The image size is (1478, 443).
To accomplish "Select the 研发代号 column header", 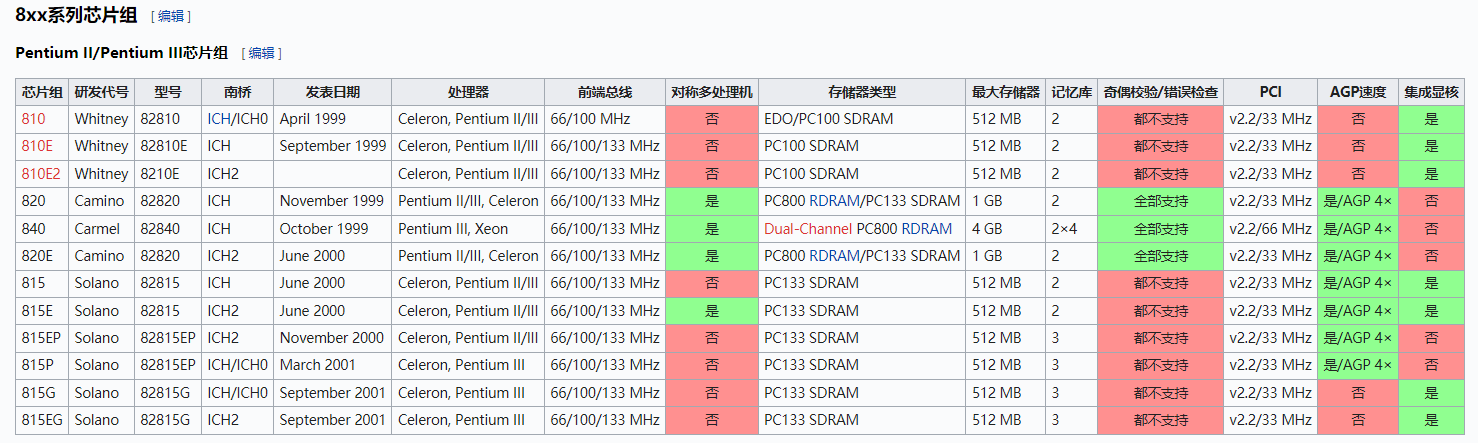I will 101,92.
